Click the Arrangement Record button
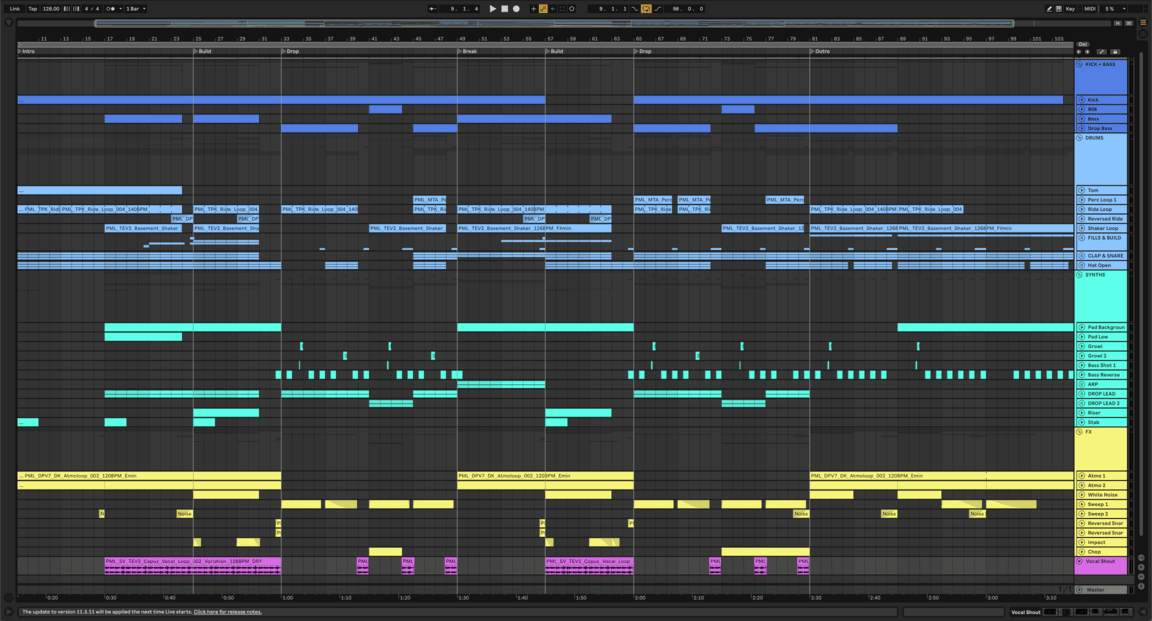The width and height of the screenshot is (1152, 621). tap(517, 9)
